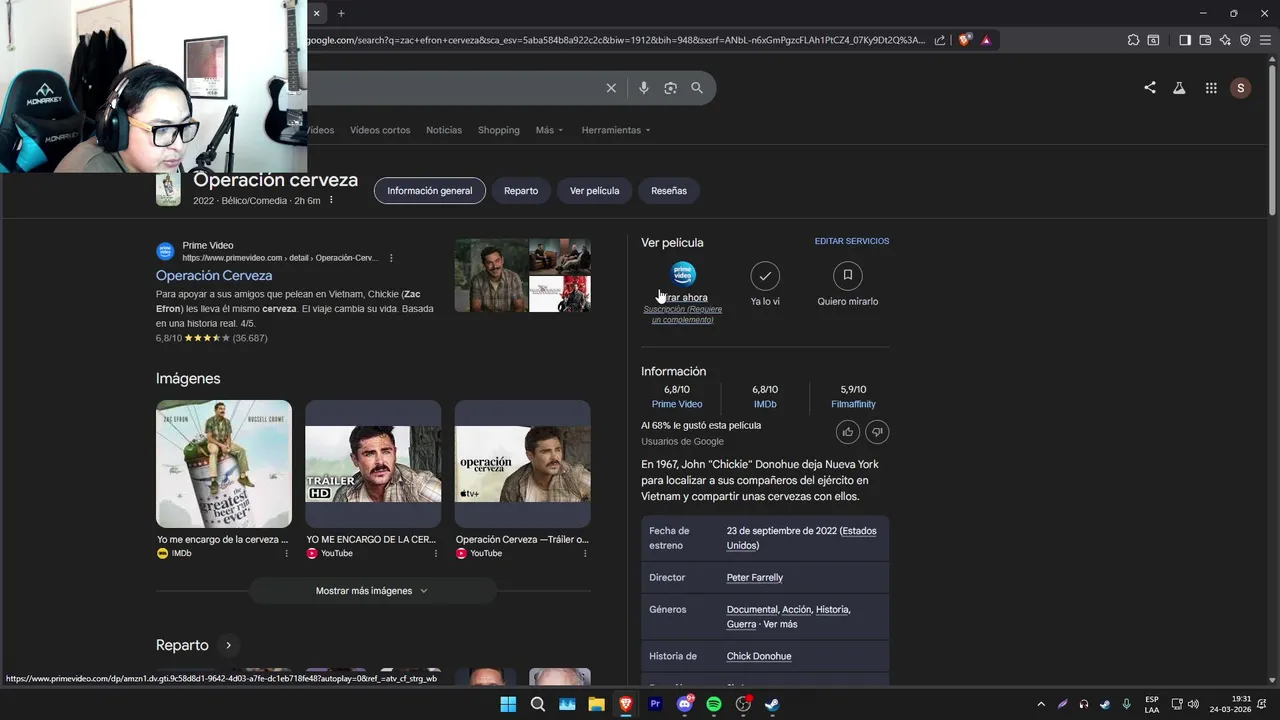Open the Brave Wallet icon
The width and height of the screenshot is (1280, 720).
click(1205, 40)
